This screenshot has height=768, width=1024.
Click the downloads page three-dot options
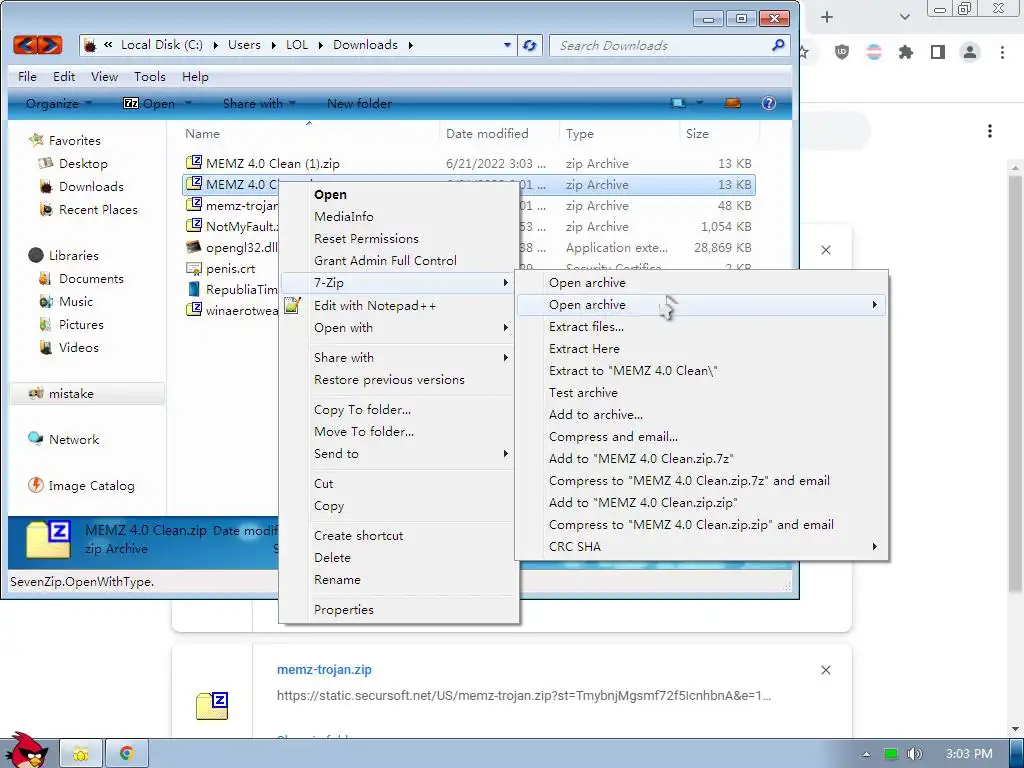click(990, 131)
